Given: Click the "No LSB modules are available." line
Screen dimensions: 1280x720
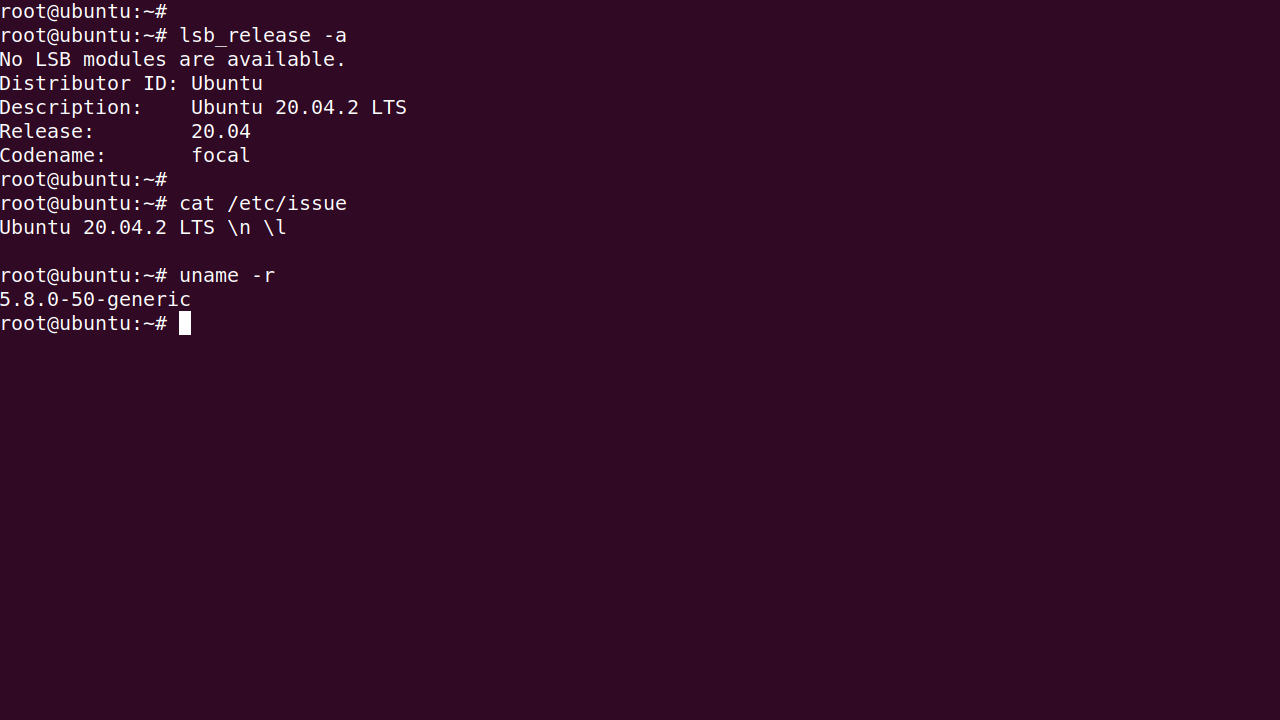Looking at the screenshot, I should pos(173,59).
